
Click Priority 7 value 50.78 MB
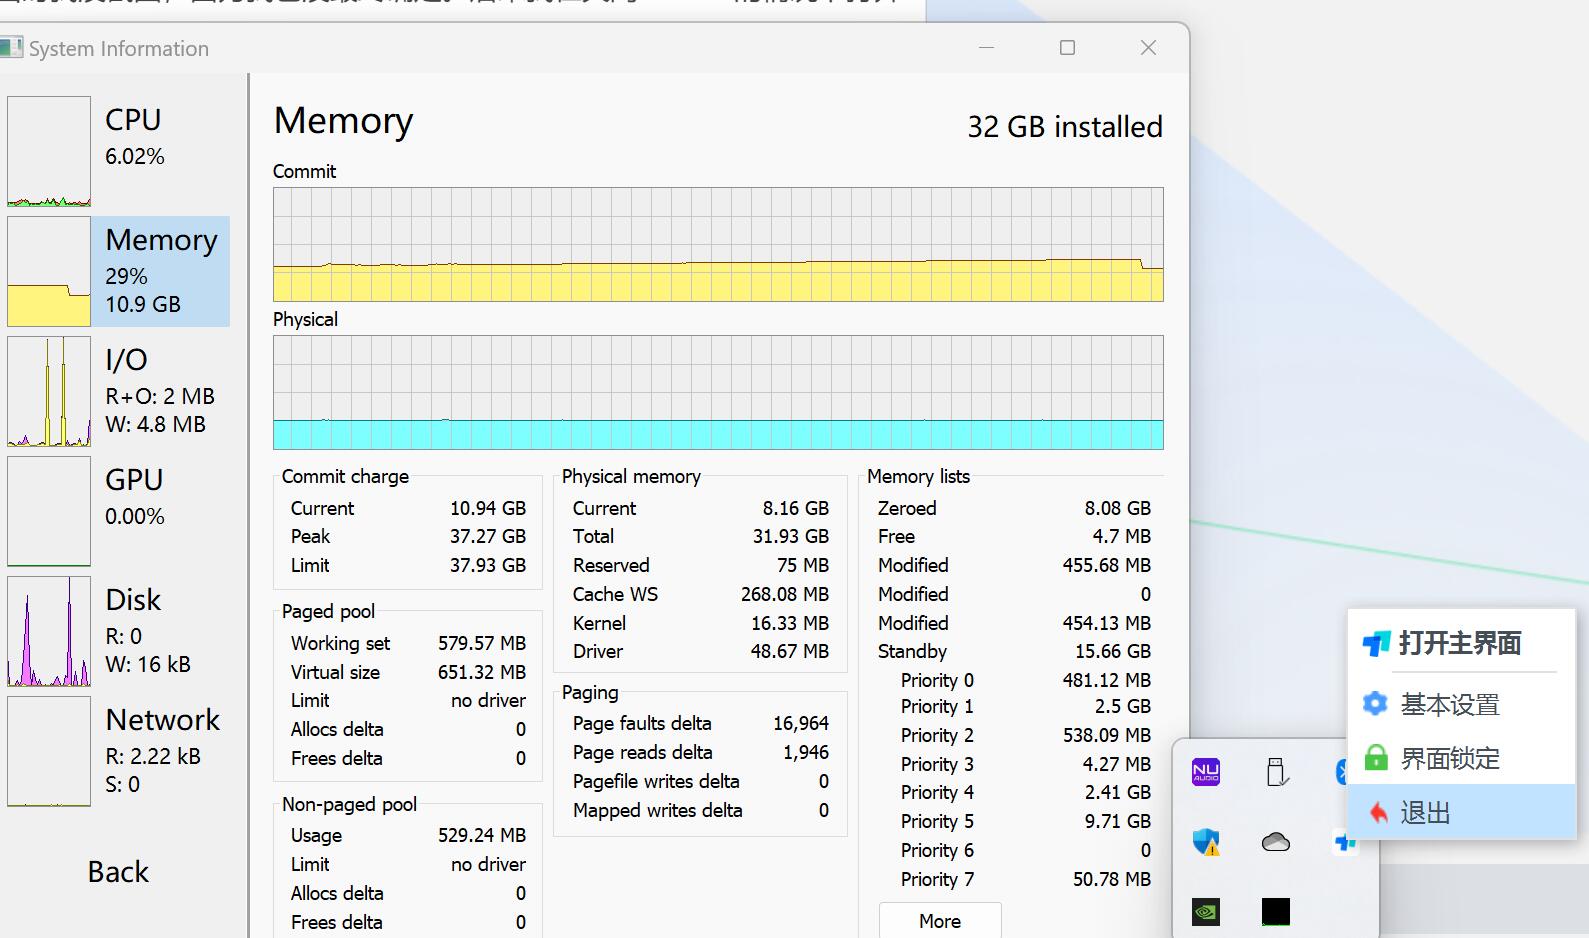[1111, 880]
